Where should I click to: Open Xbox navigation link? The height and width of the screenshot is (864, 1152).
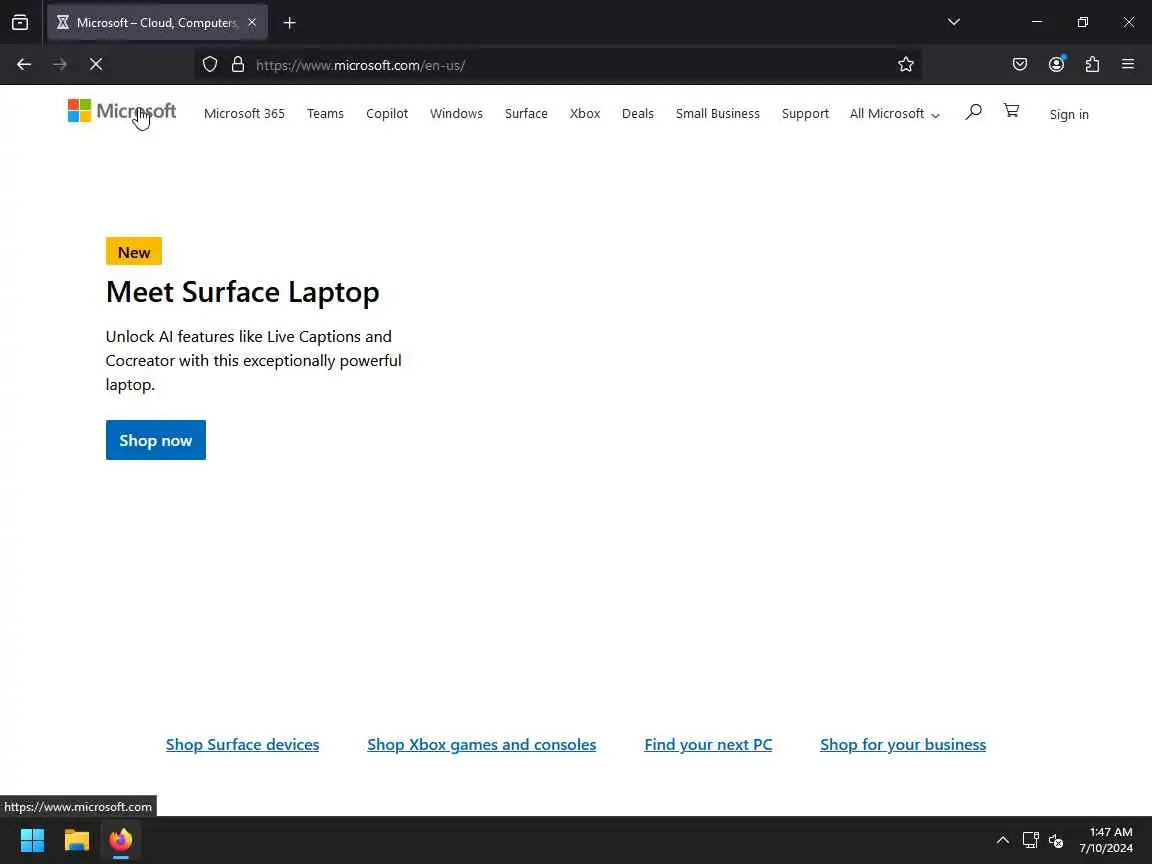[x=585, y=114]
